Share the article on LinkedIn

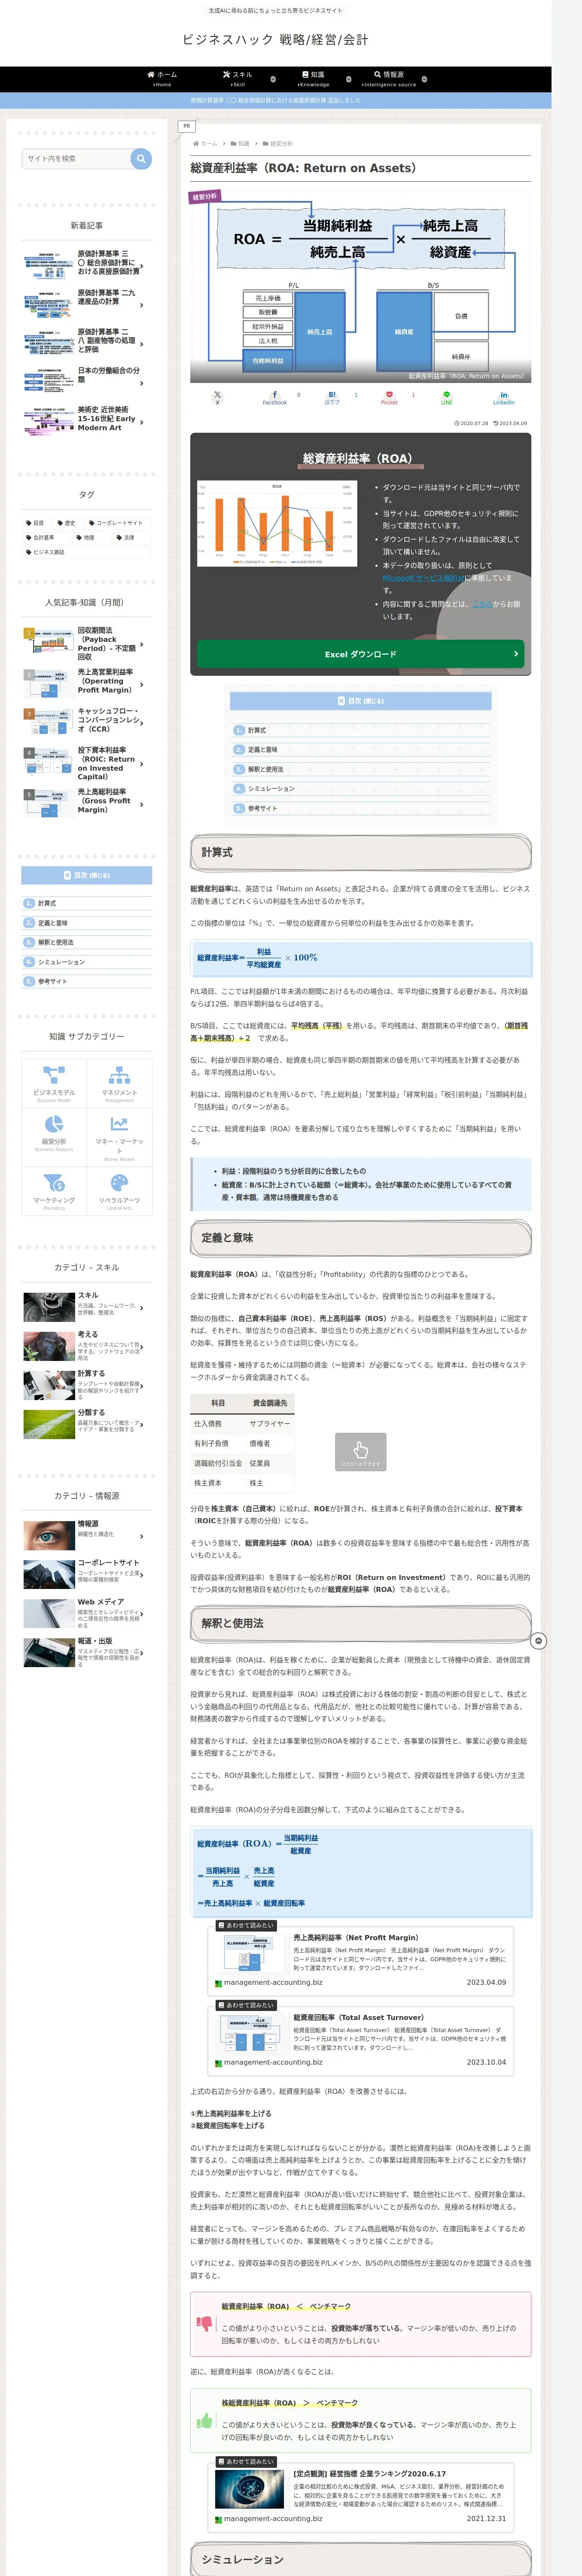coord(503,398)
